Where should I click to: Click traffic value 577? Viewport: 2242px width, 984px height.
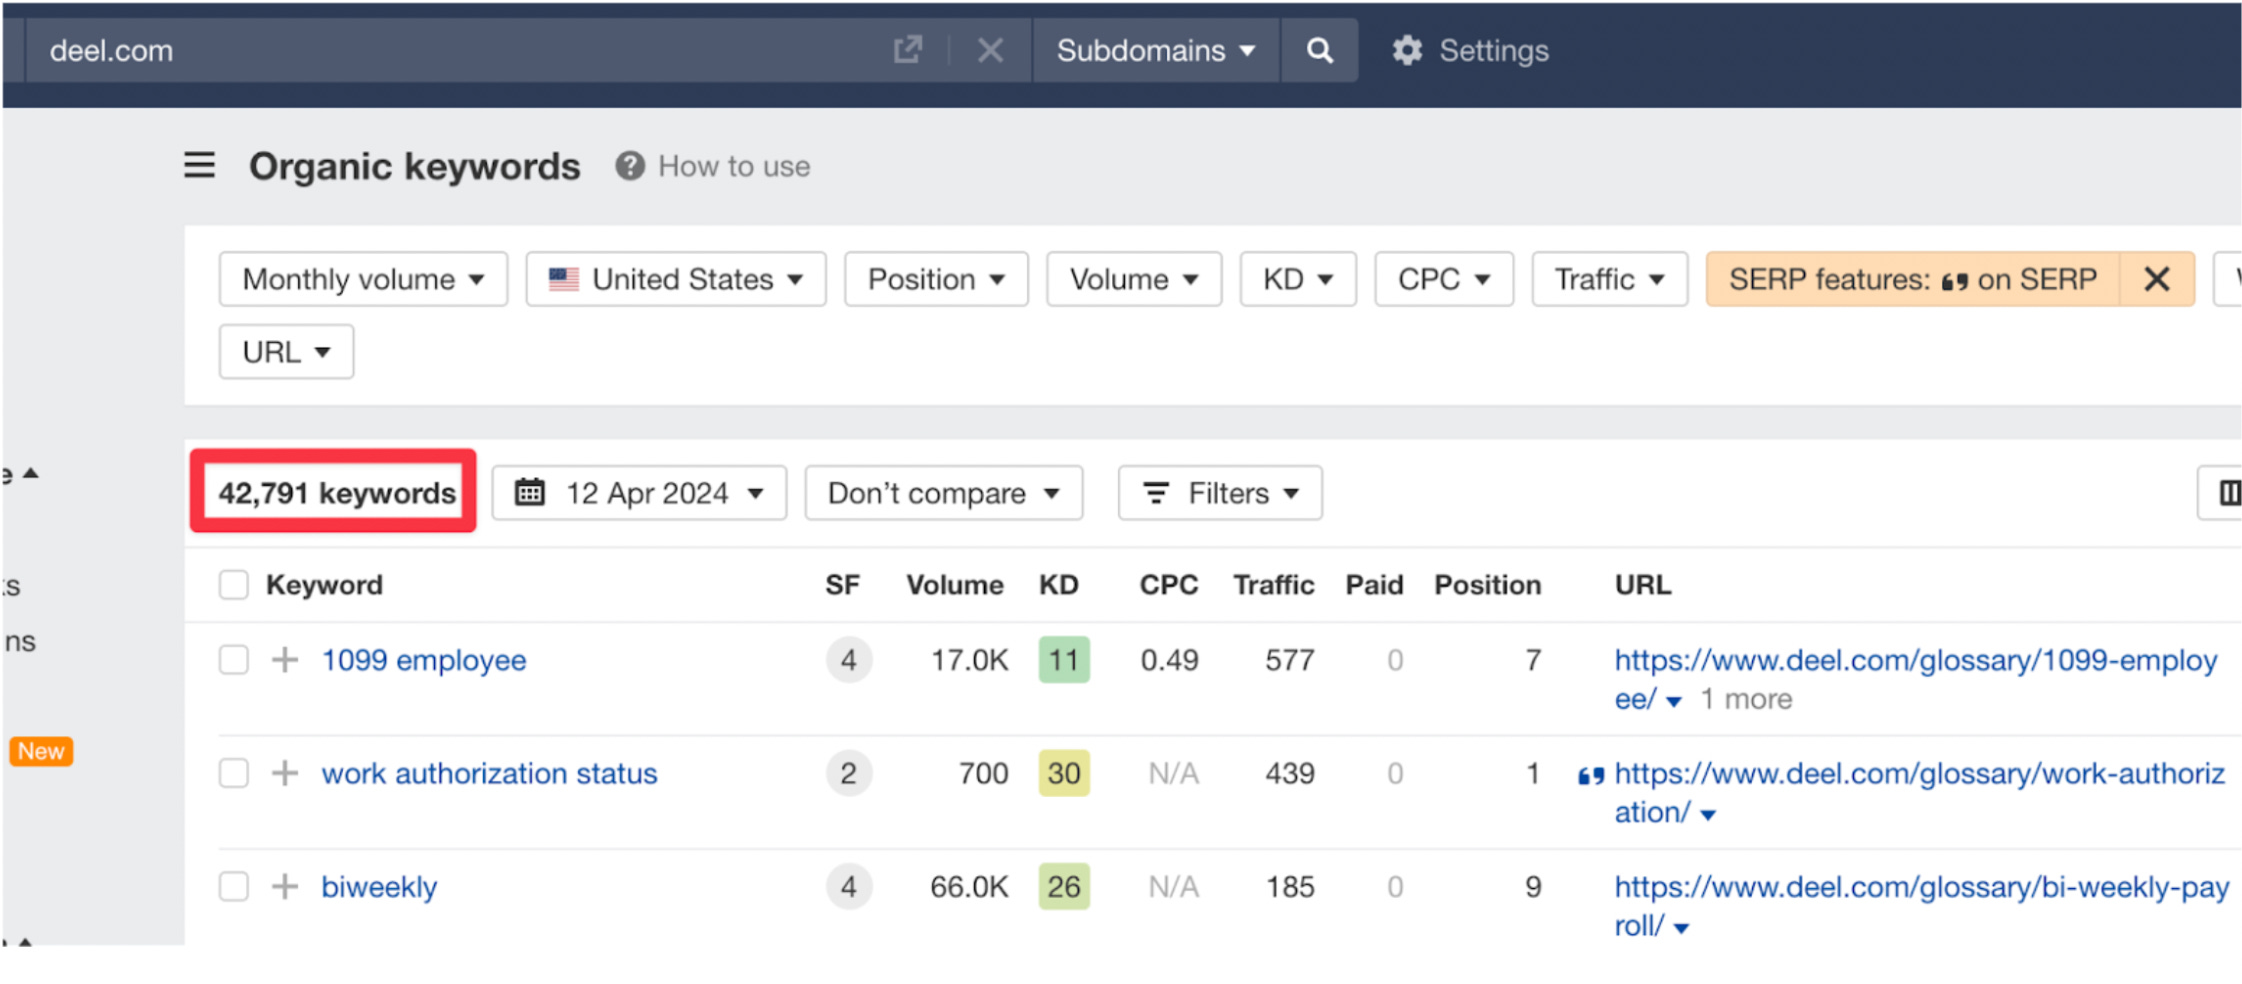coord(1289,660)
